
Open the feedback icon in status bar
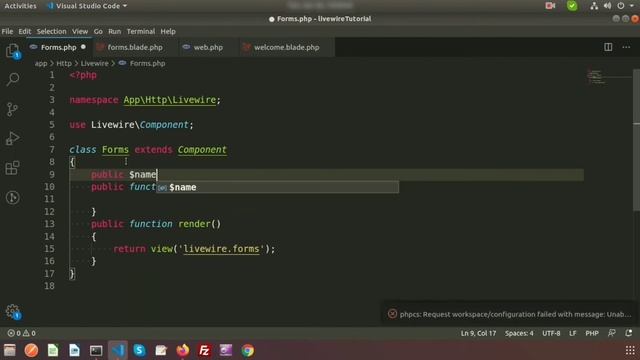(611, 333)
